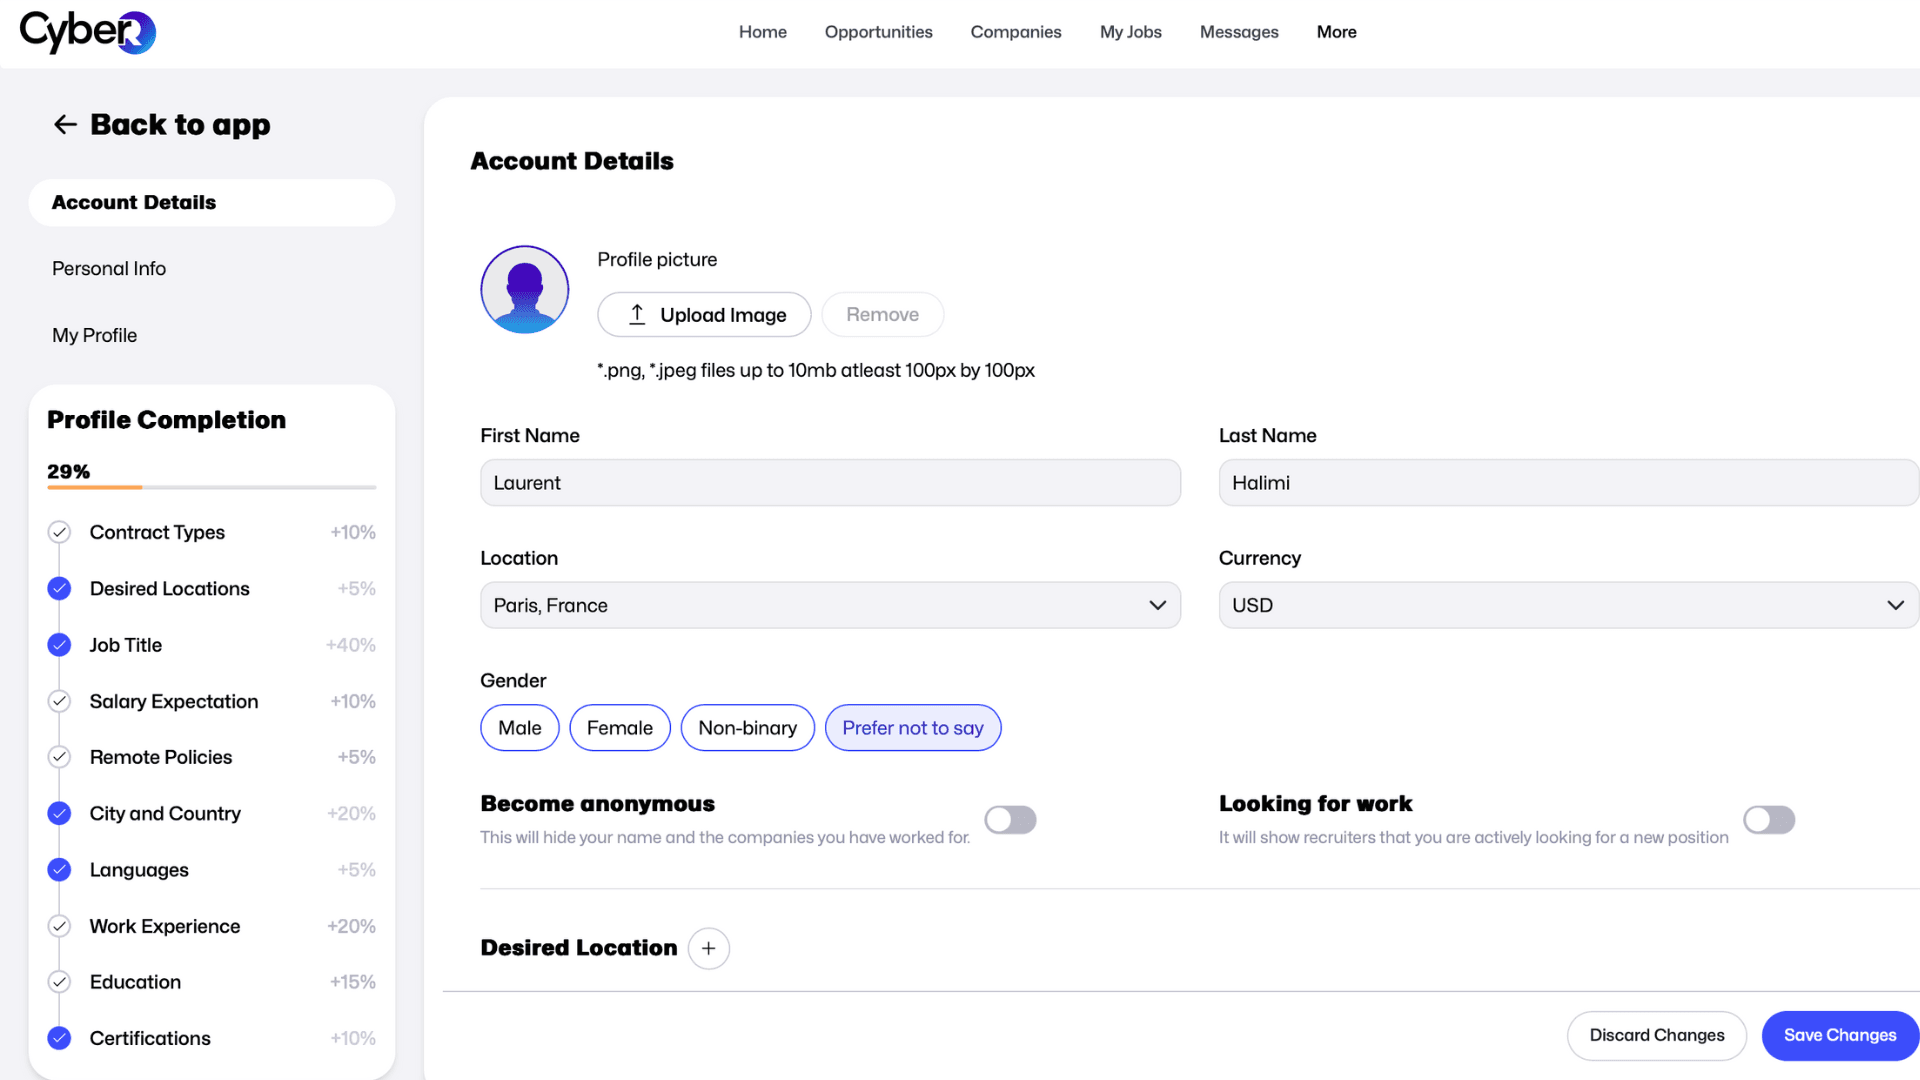
Task: Turn on the Looking for work switch
Action: pos(1768,820)
